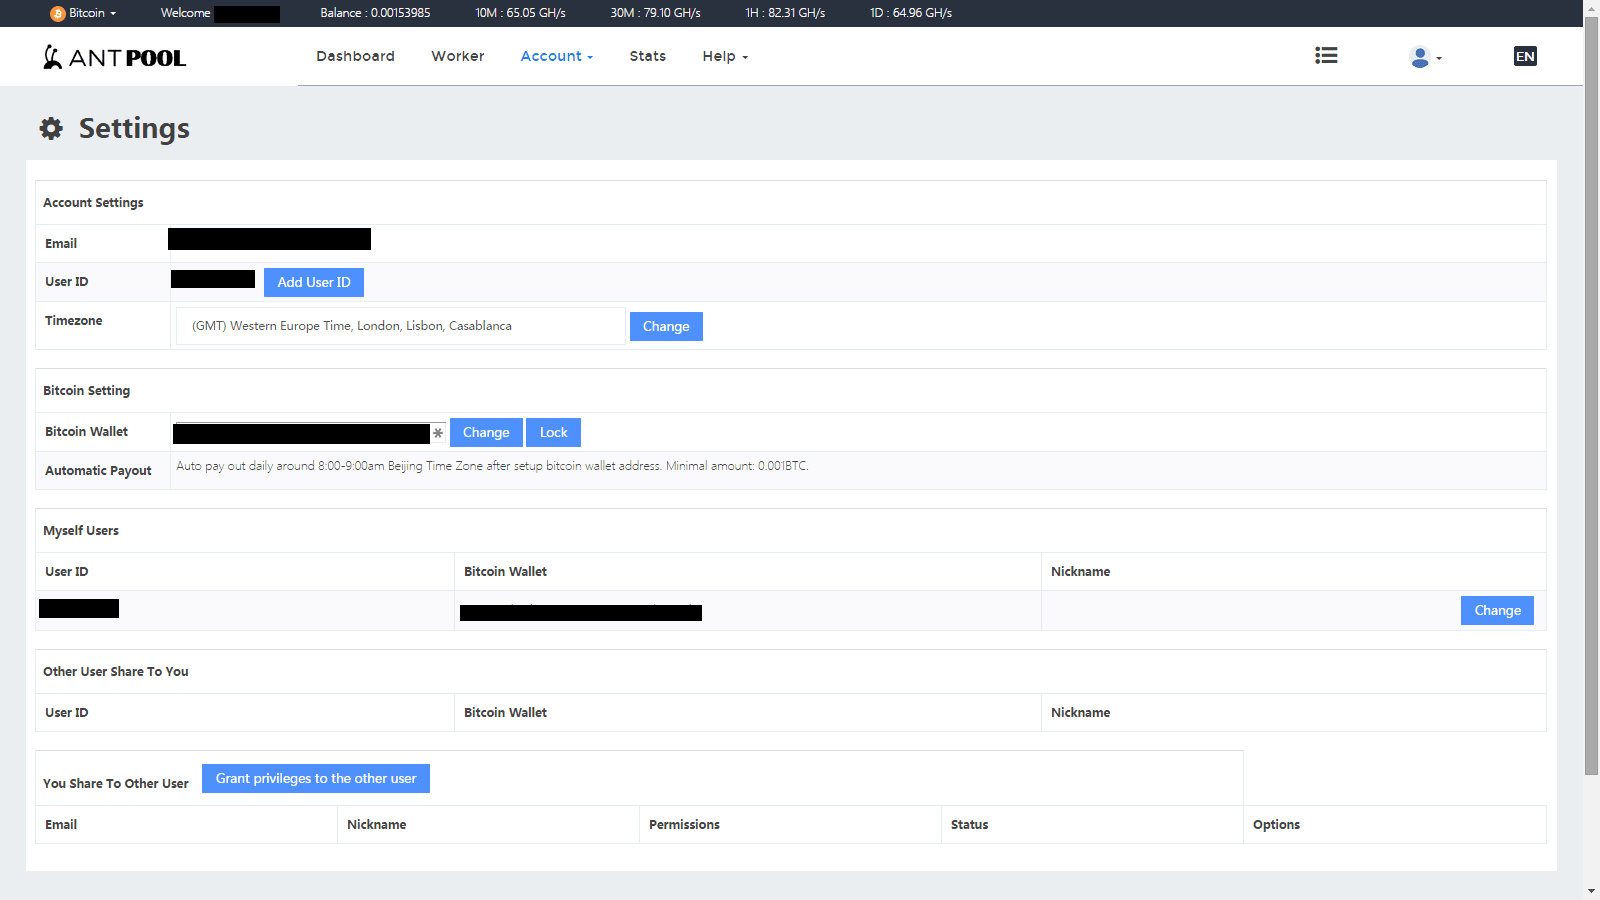Image resolution: width=1600 pixels, height=900 pixels.
Task: Click Status column header
Action: pos(969,824)
